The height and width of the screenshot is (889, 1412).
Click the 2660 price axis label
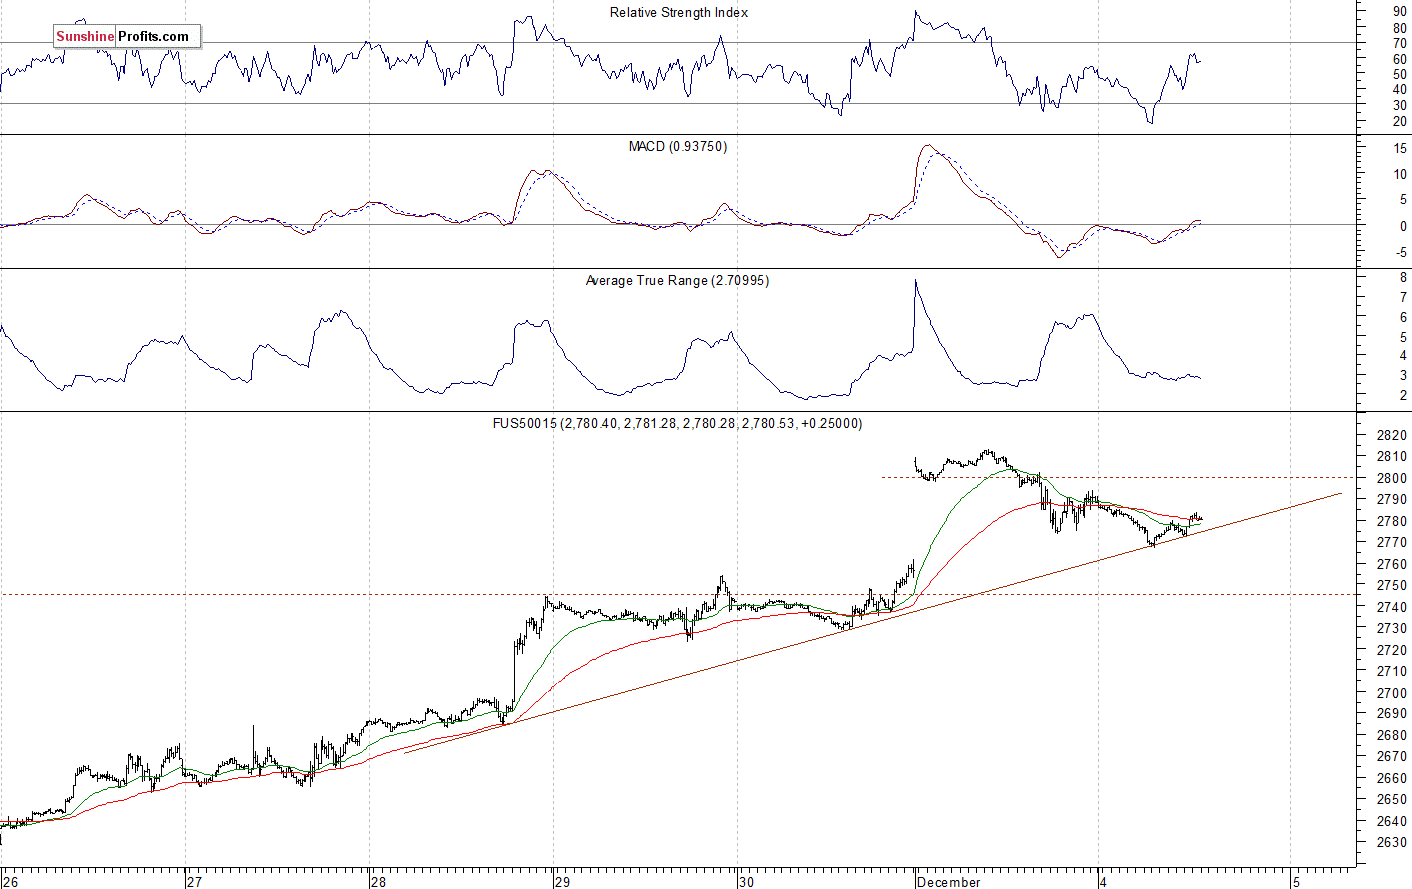pos(1392,779)
